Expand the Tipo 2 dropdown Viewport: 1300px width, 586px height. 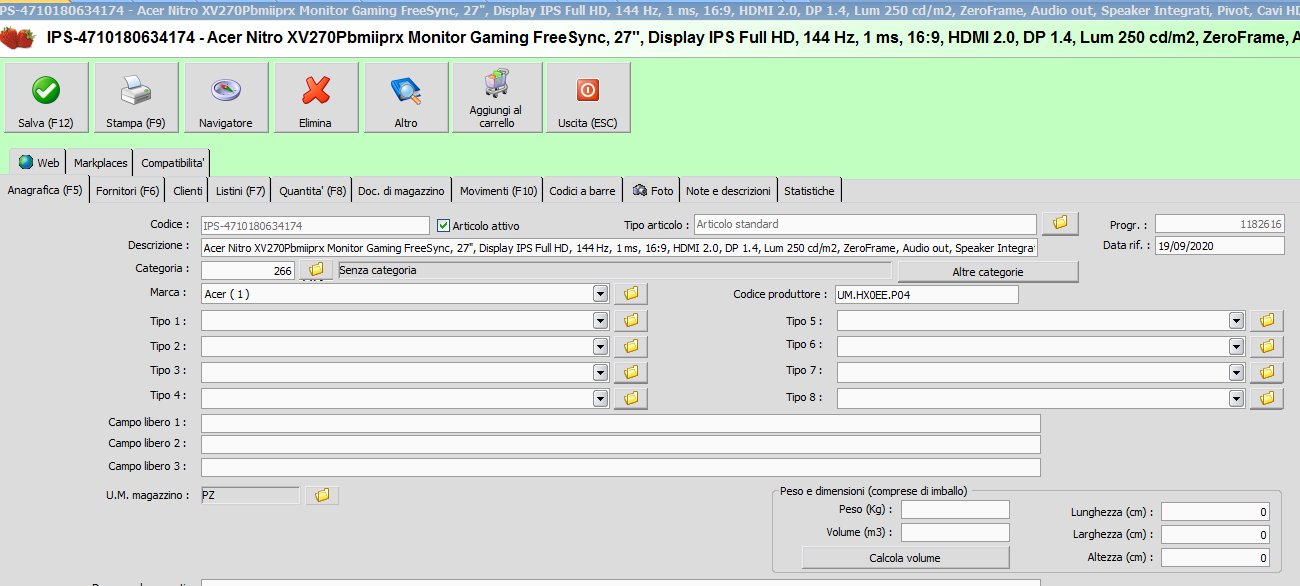pyautogui.click(x=600, y=347)
